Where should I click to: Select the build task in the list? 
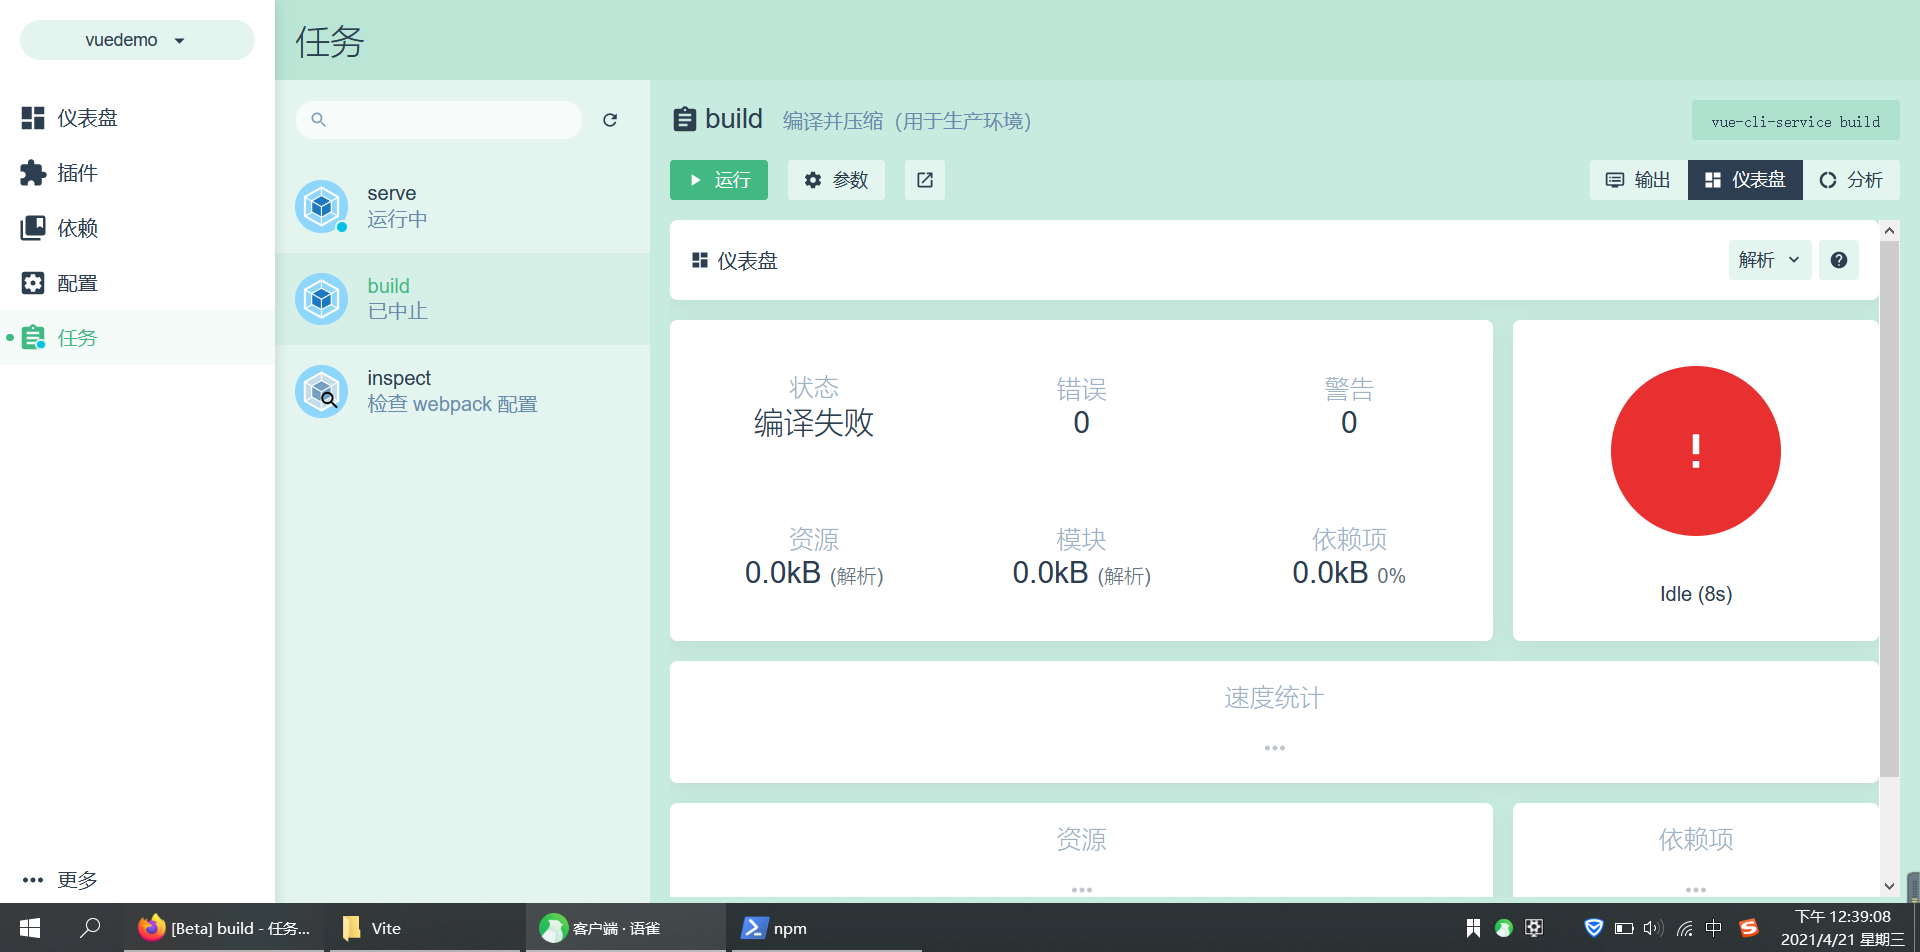(462, 299)
